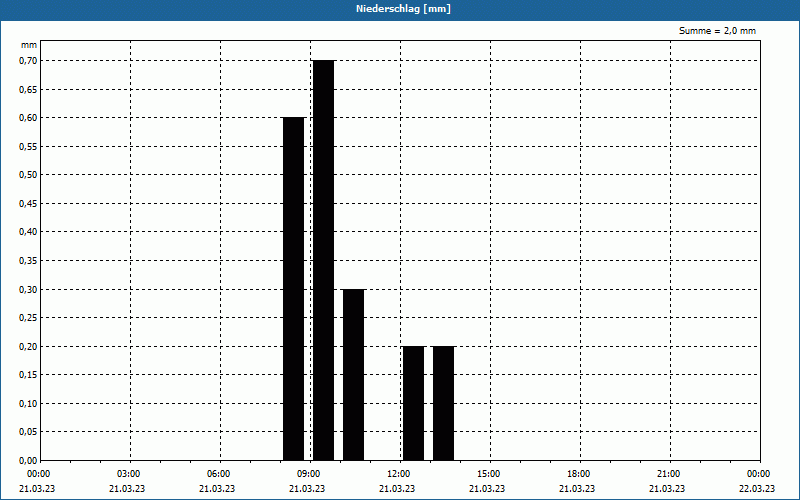Click the 21:00 time label
The height and width of the screenshot is (500, 800).
click(669, 474)
